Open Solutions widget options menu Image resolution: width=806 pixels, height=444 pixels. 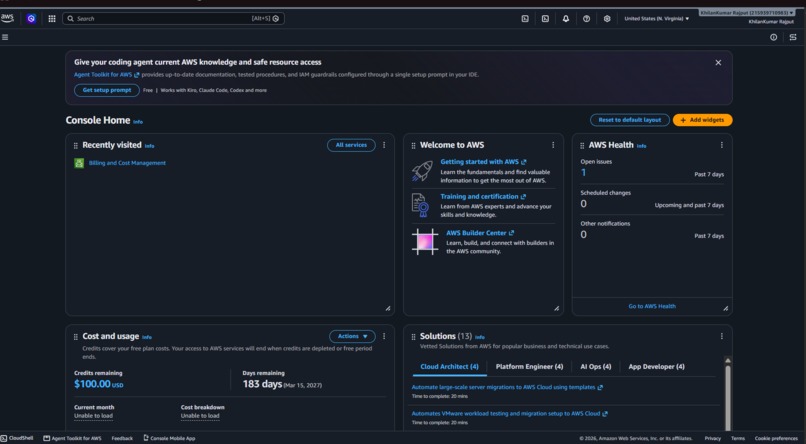722,336
